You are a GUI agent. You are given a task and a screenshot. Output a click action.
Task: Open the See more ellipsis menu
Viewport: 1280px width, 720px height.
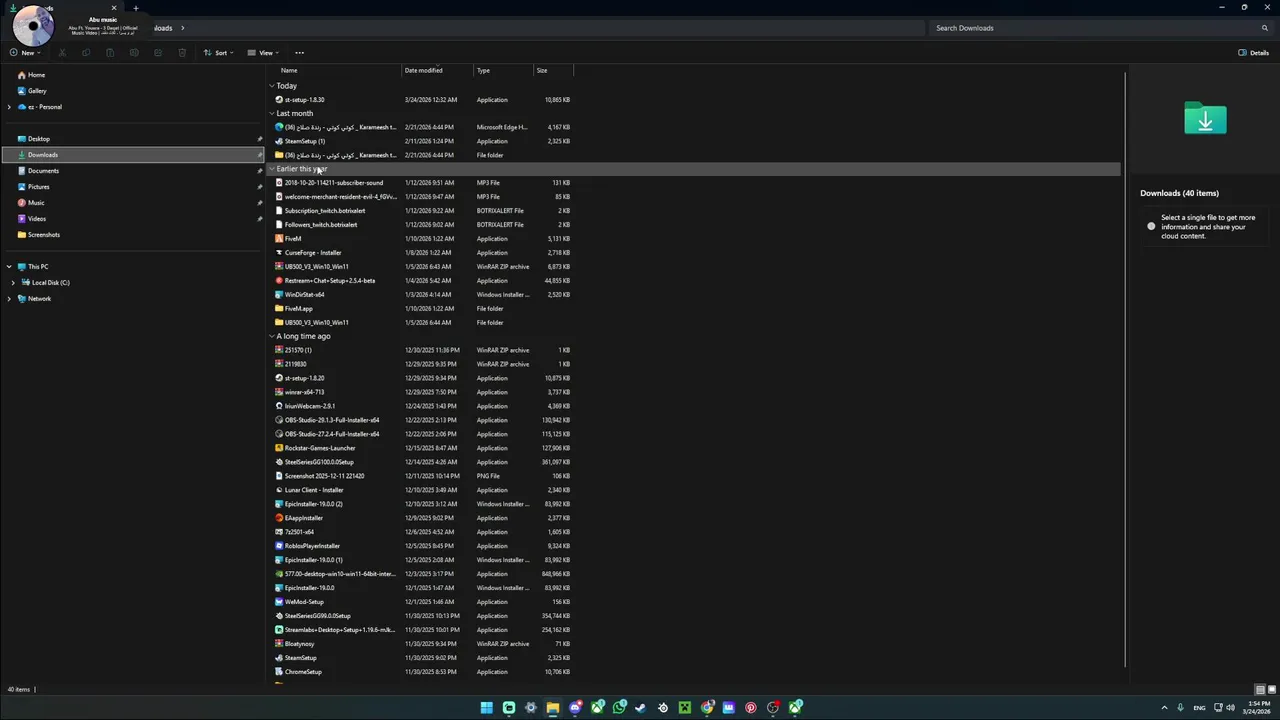[299, 53]
